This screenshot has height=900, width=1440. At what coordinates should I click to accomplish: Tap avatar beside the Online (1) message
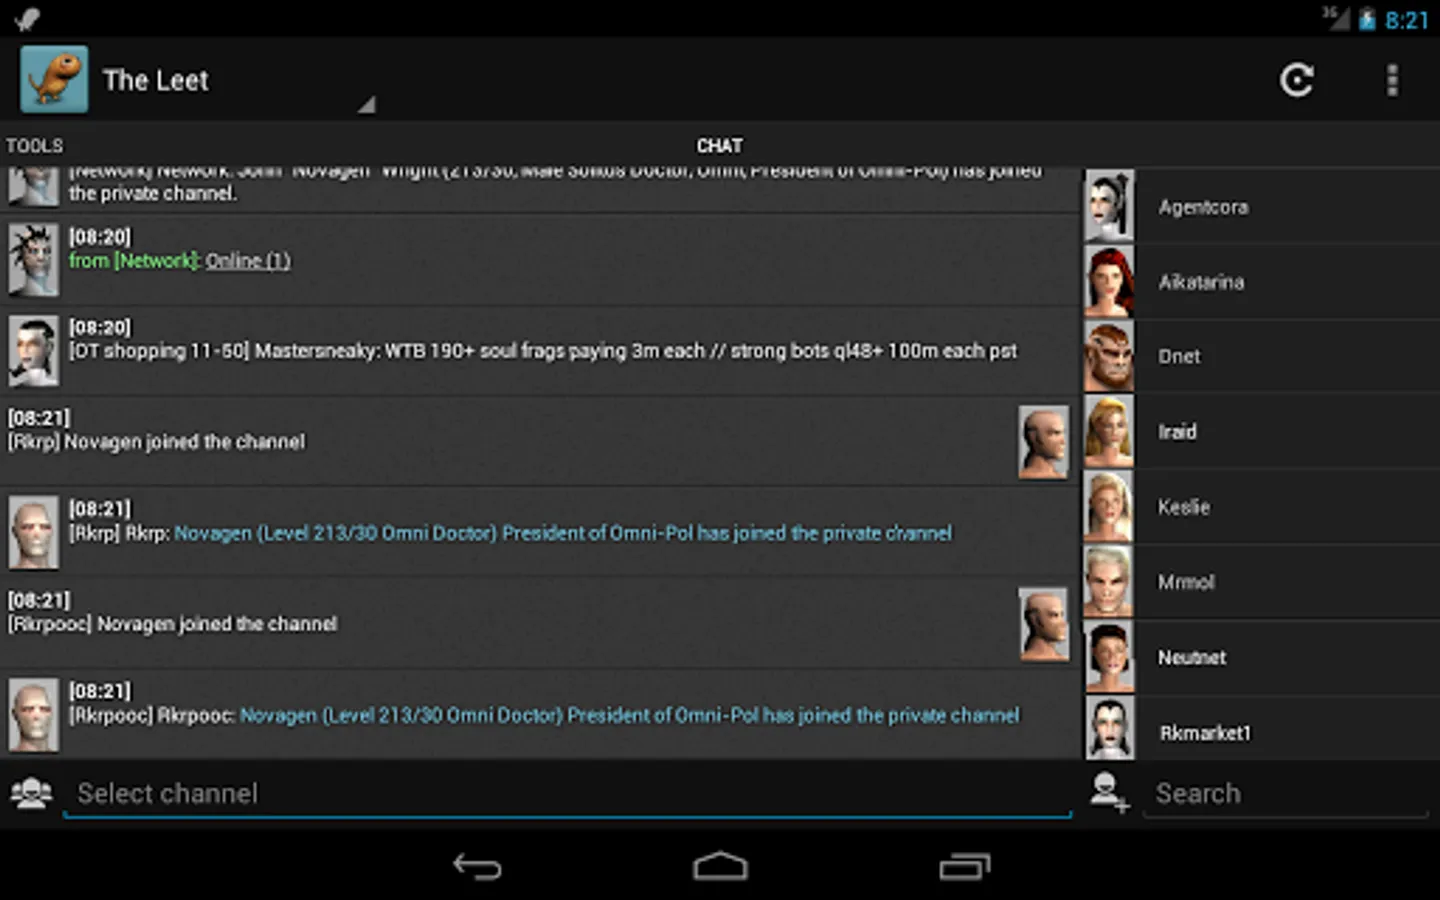[x=33, y=260]
